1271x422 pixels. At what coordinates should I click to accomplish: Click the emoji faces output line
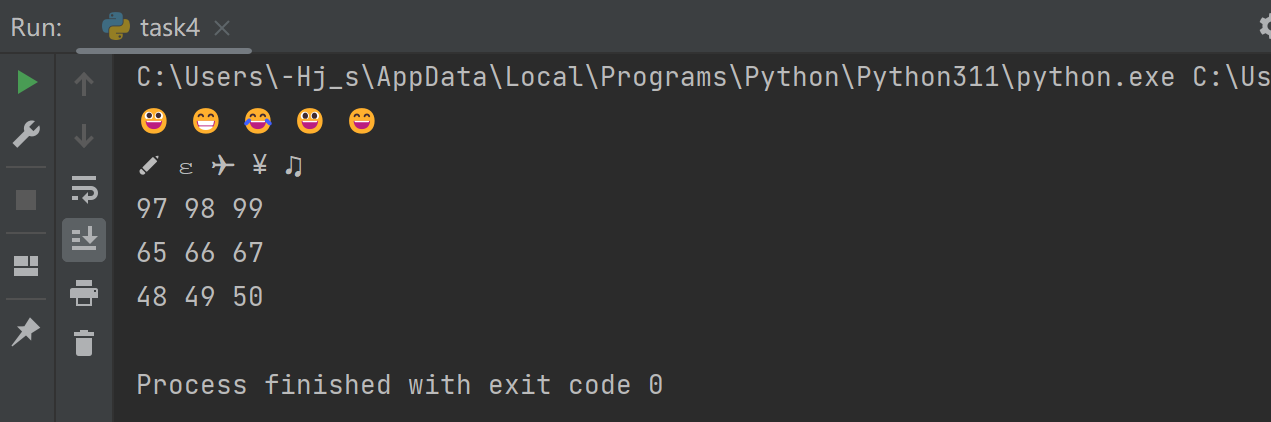[258, 122]
